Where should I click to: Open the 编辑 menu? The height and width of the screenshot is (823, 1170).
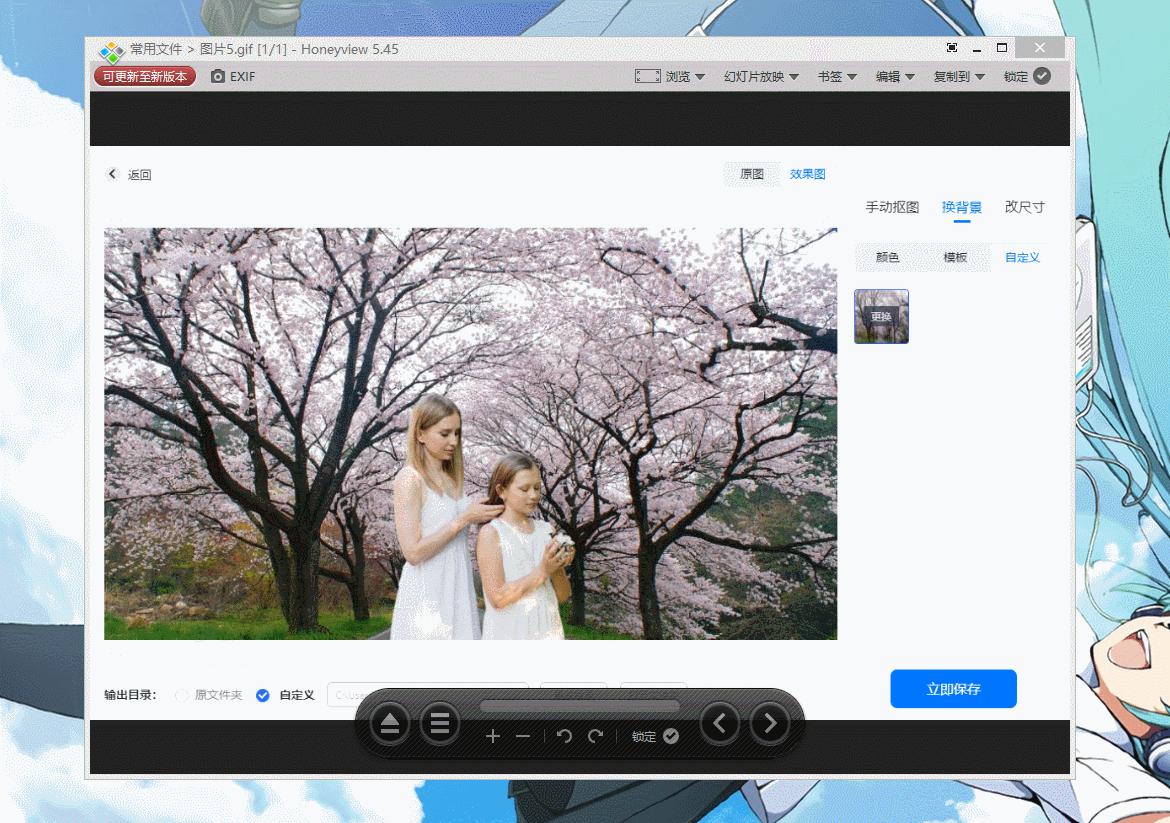pos(895,77)
